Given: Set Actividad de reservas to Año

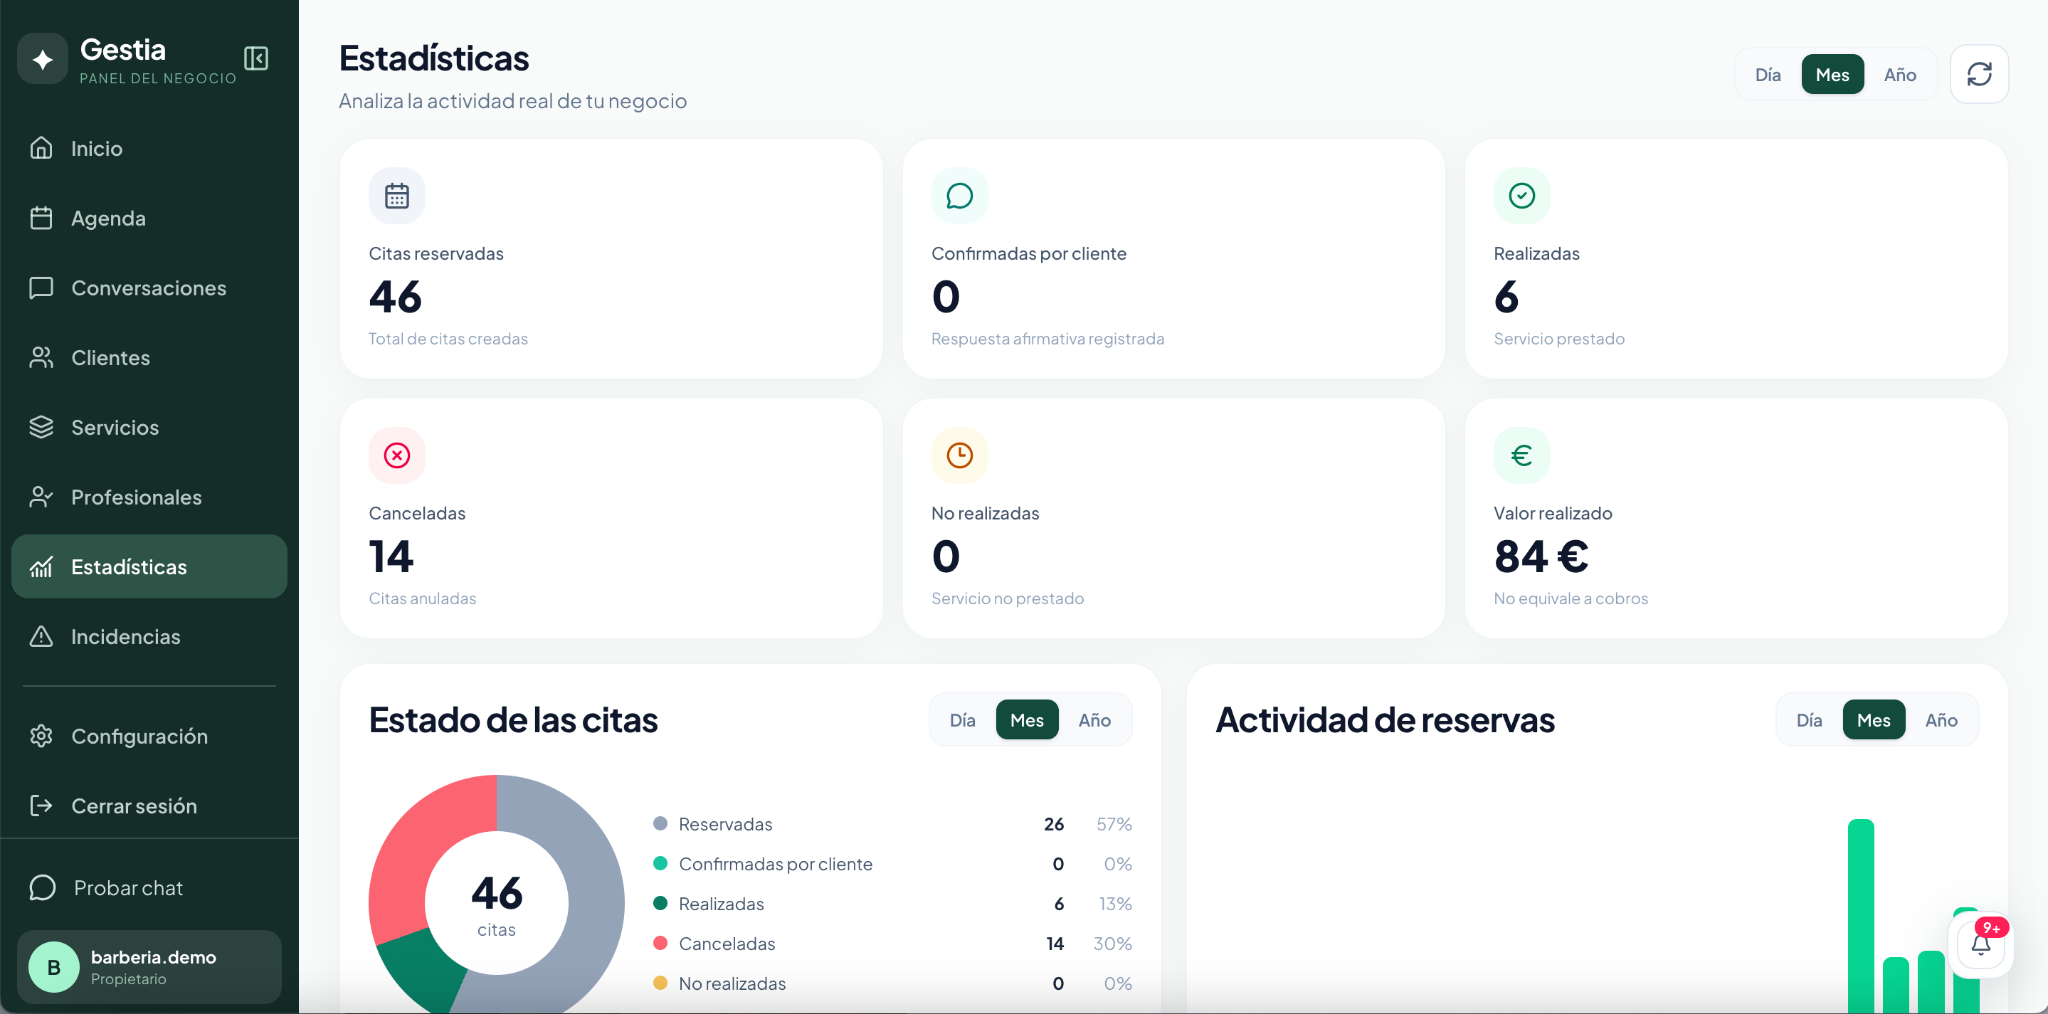Looking at the screenshot, I should tap(1941, 720).
